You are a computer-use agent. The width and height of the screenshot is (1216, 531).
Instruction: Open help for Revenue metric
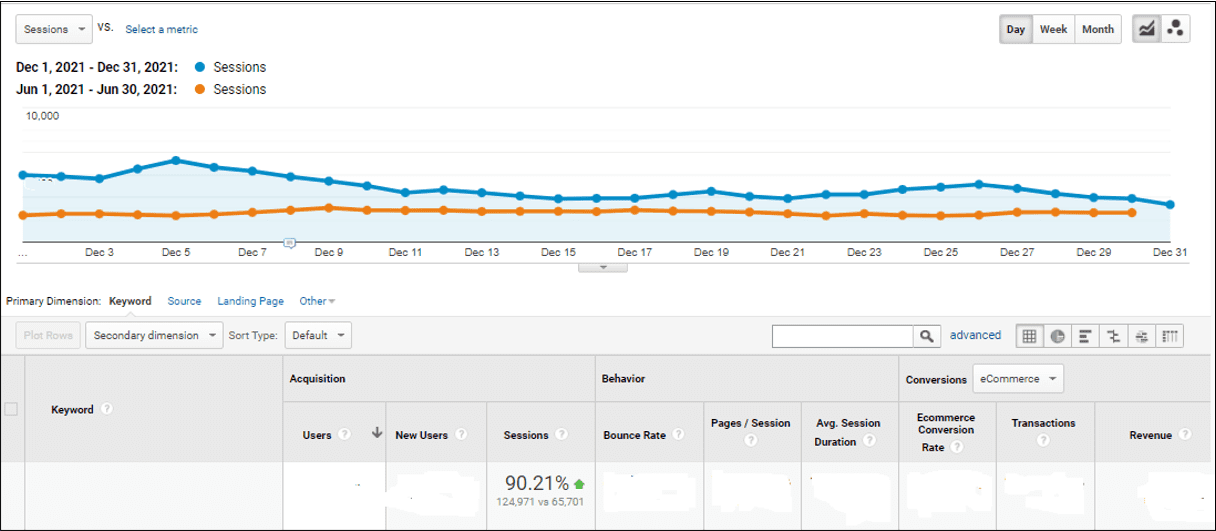point(1185,435)
